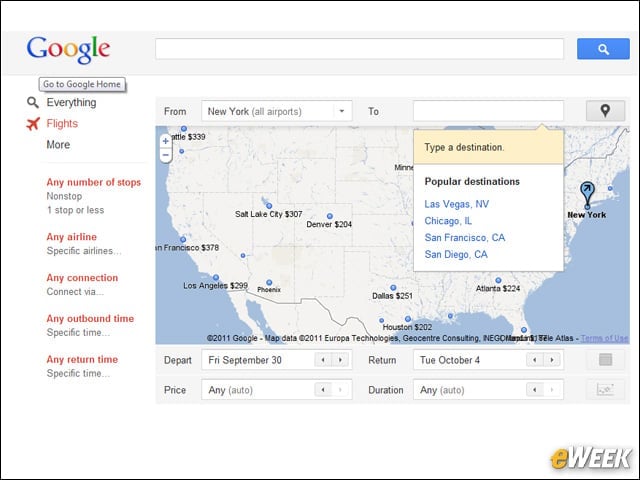
Task: Click the Duration Any (auto) field
Action: [x=488, y=390]
